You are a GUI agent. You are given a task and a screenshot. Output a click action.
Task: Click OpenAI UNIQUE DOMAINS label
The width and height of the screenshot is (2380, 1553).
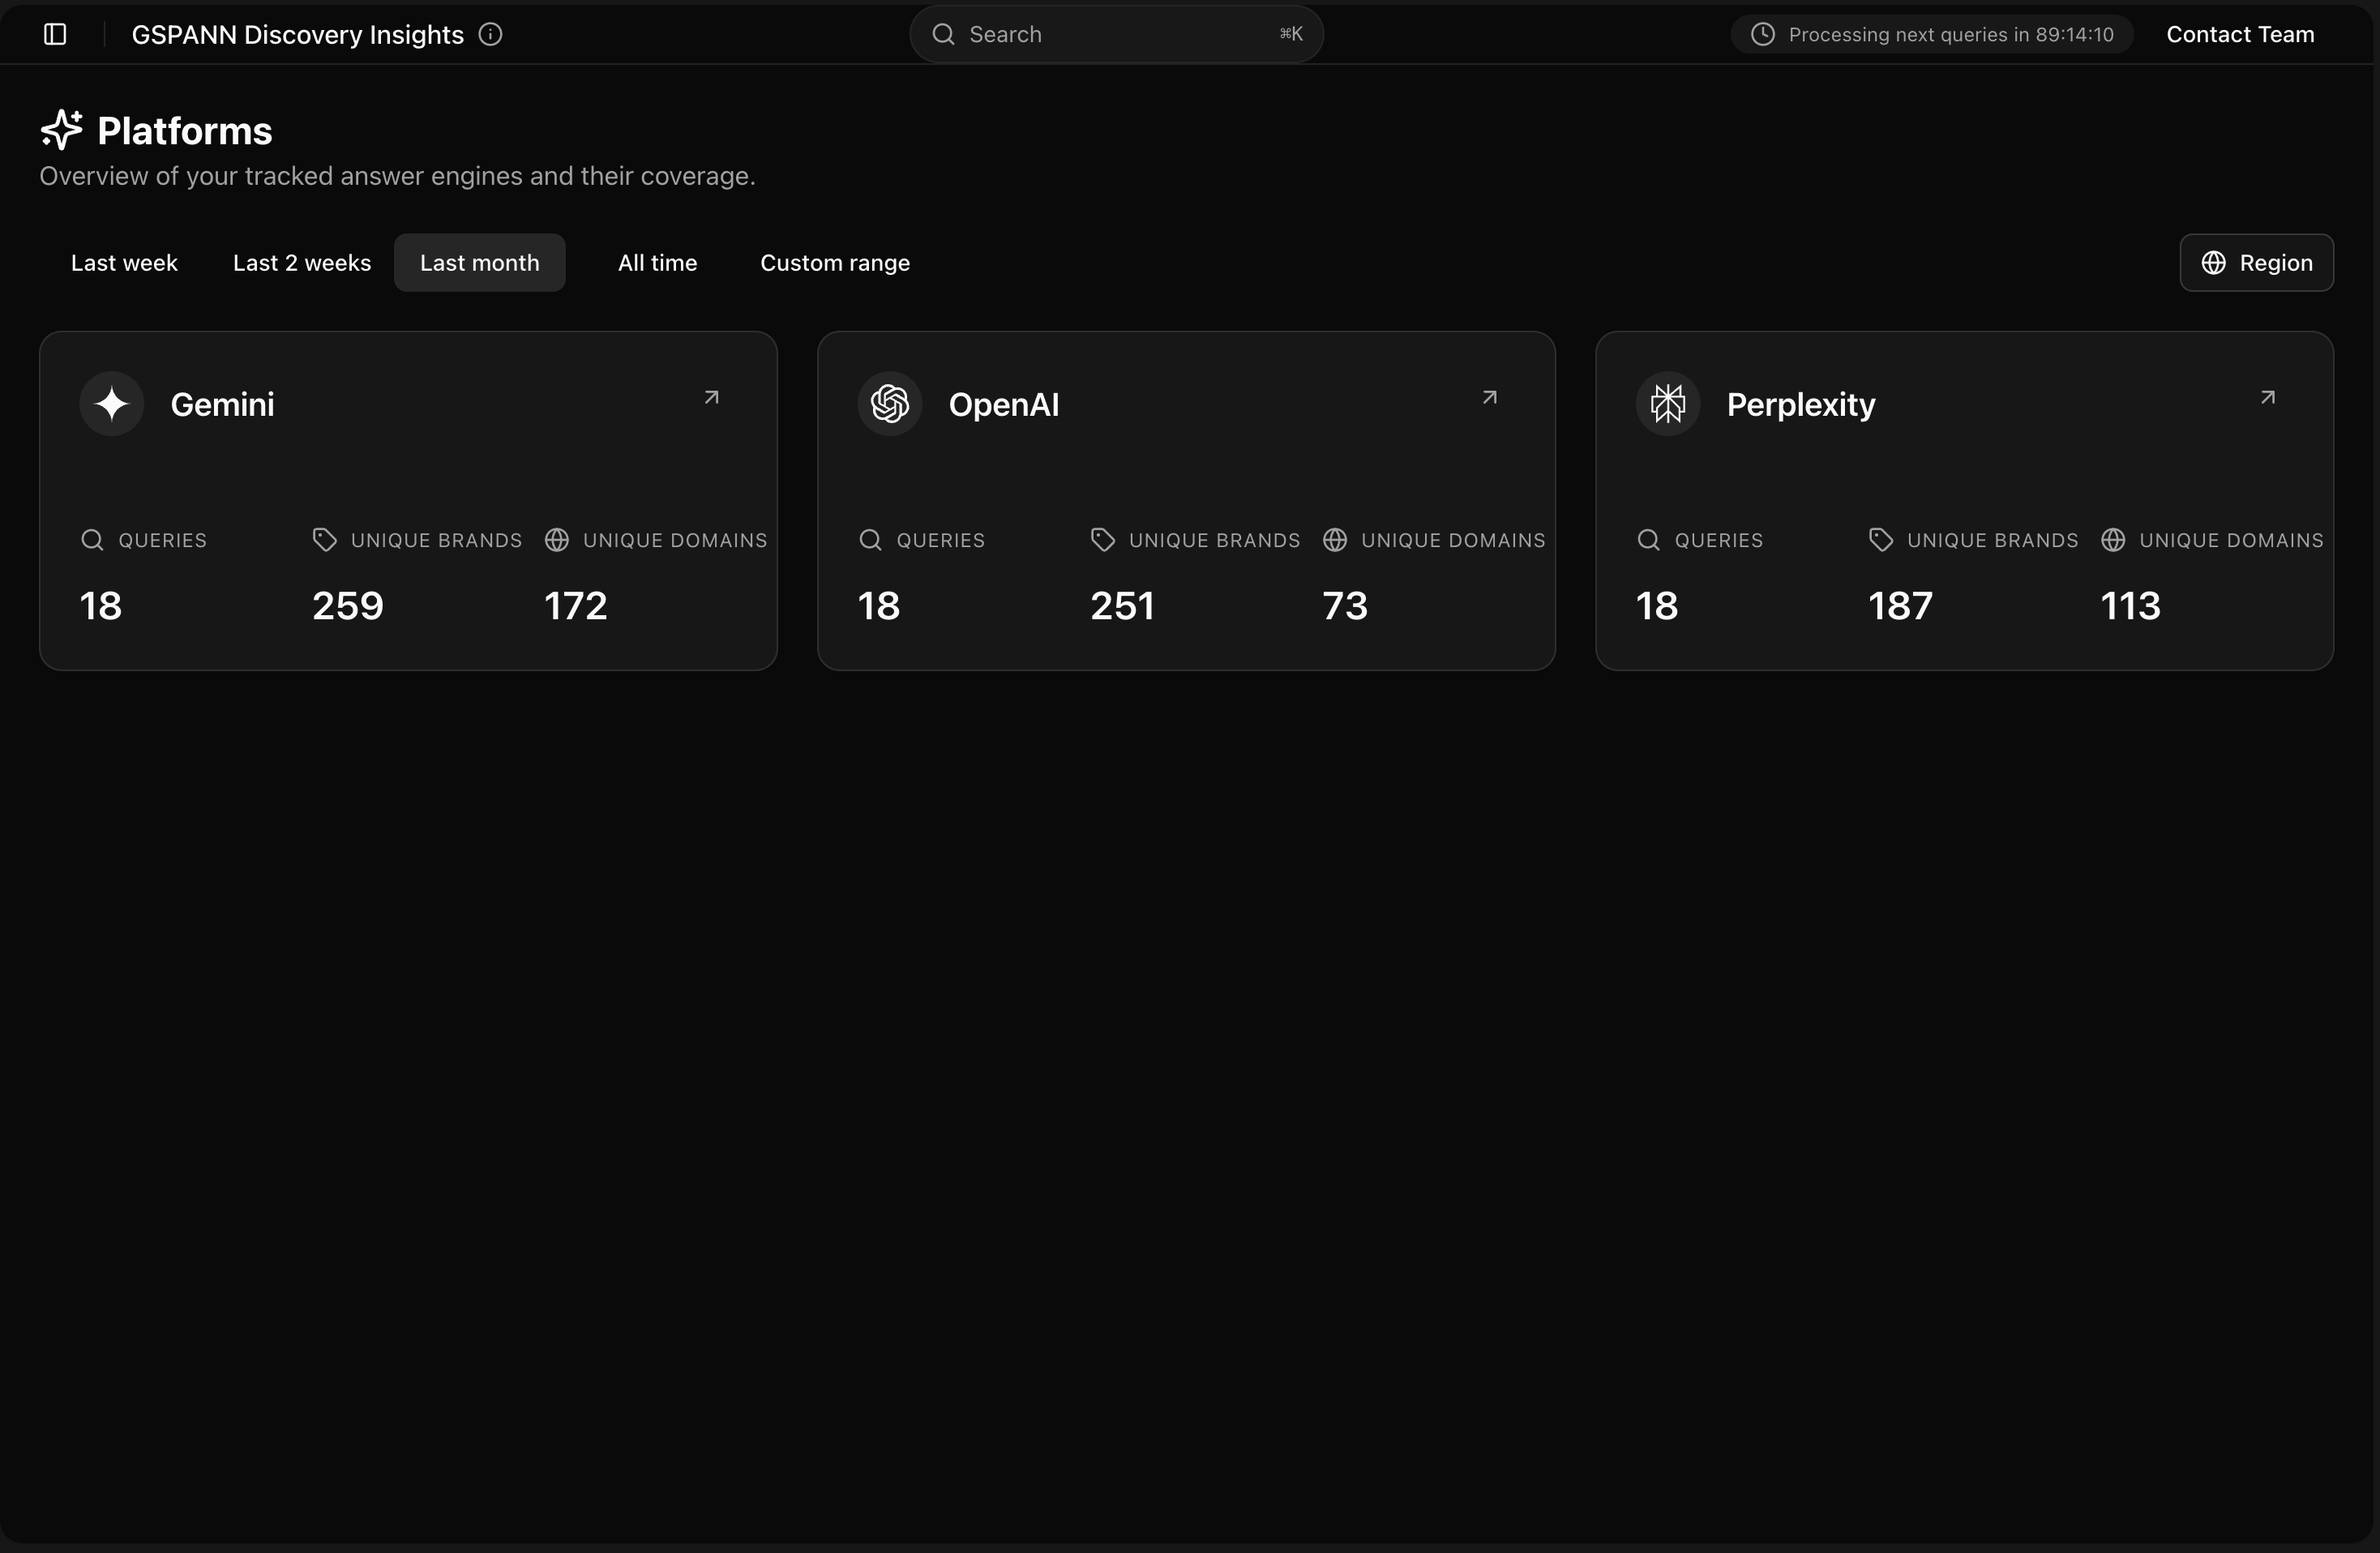[x=1454, y=540]
